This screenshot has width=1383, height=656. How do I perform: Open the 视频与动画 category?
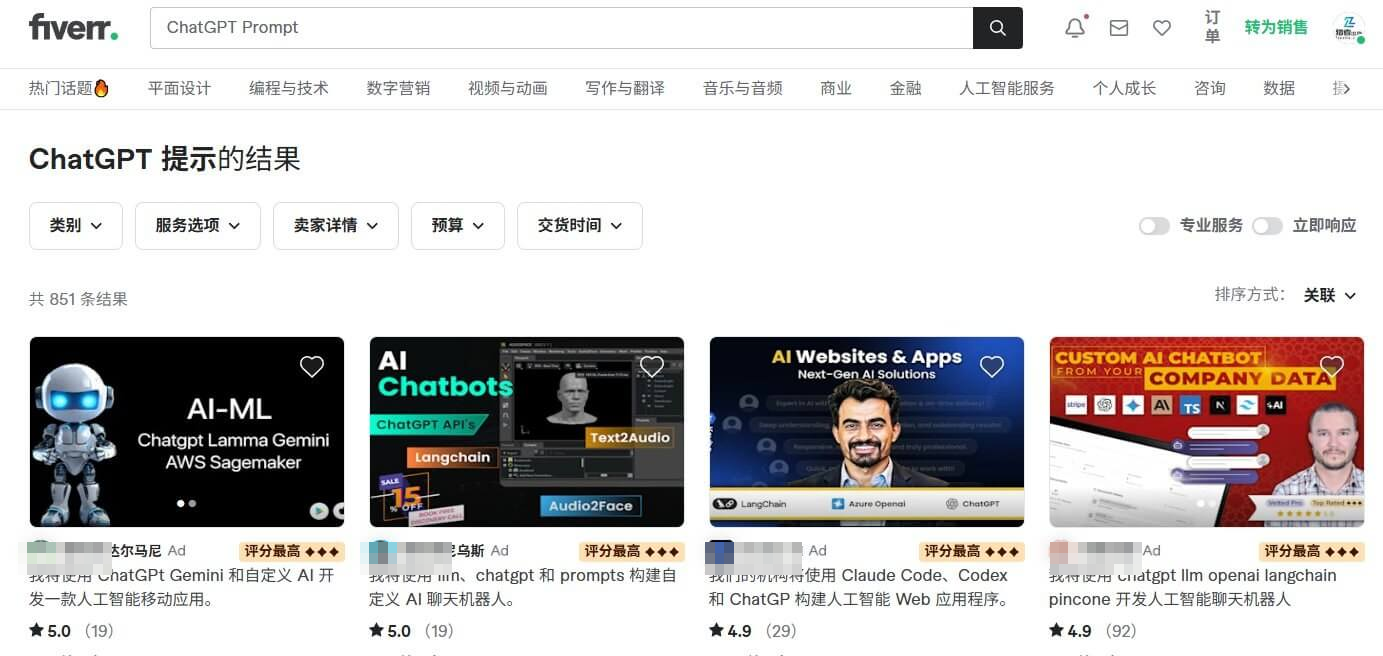tap(508, 88)
